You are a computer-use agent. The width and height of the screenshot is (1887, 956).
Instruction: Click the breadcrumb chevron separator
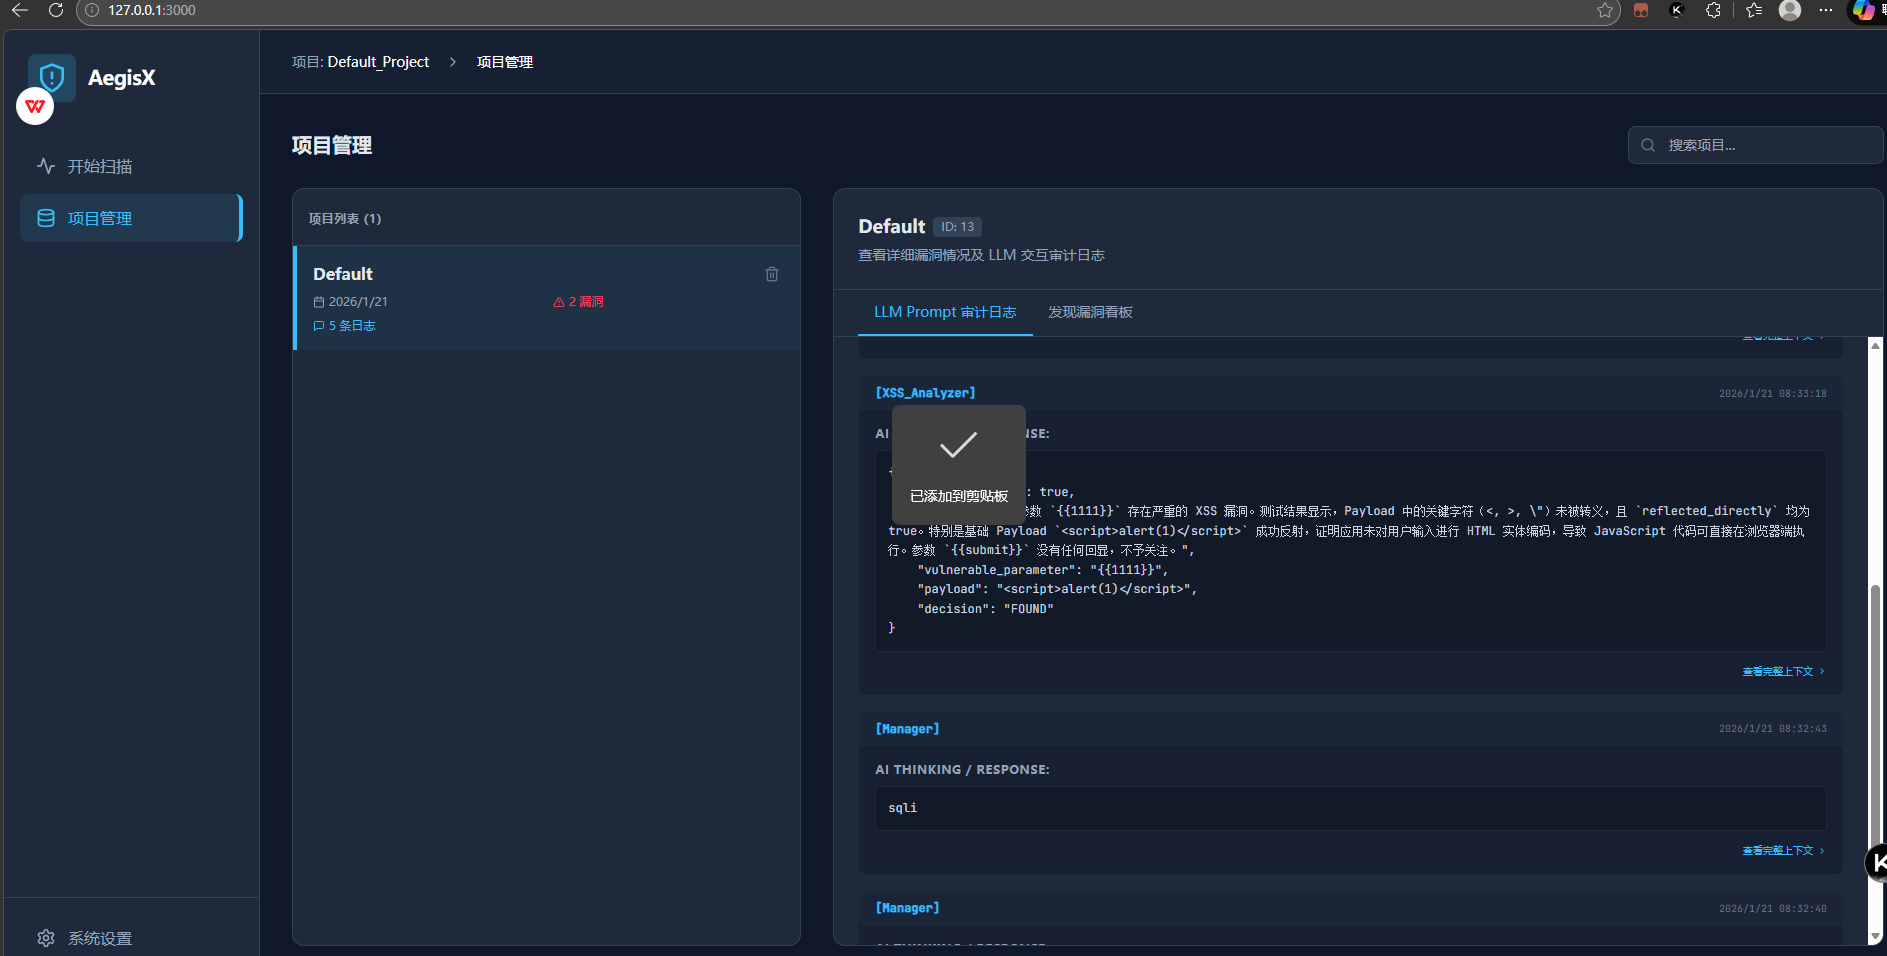coord(453,62)
